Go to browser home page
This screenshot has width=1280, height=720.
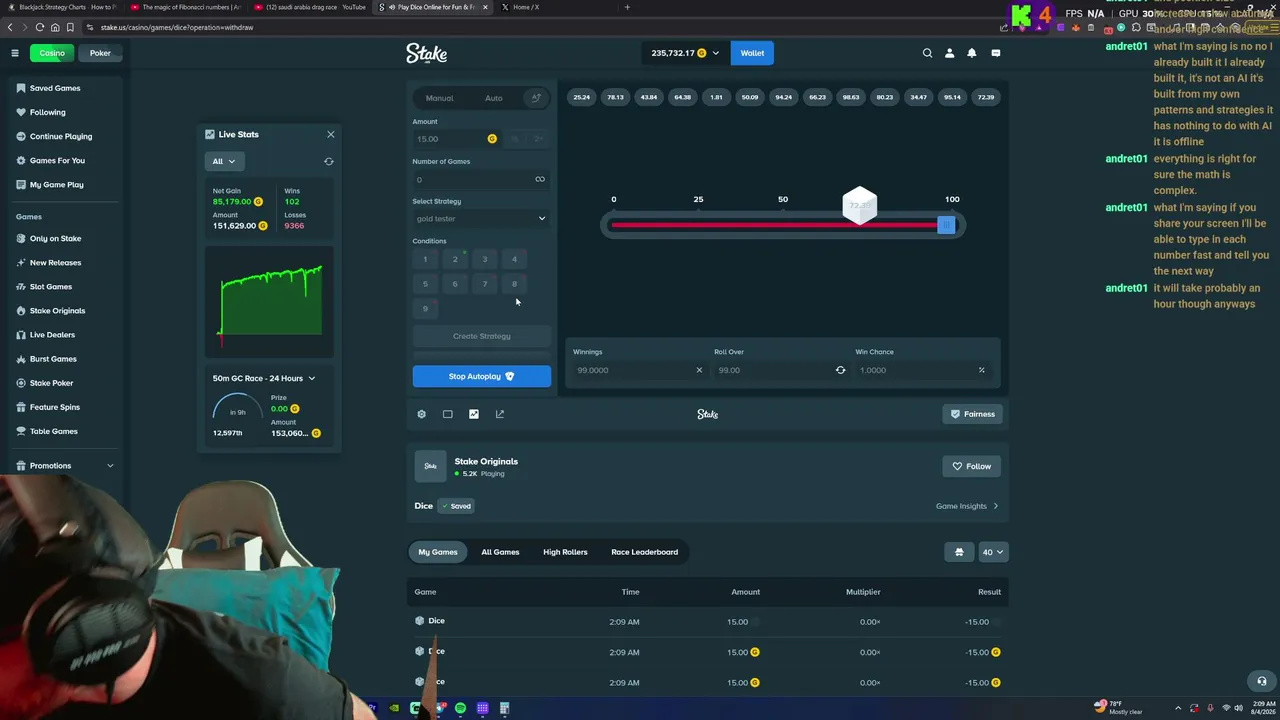click(x=55, y=27)
